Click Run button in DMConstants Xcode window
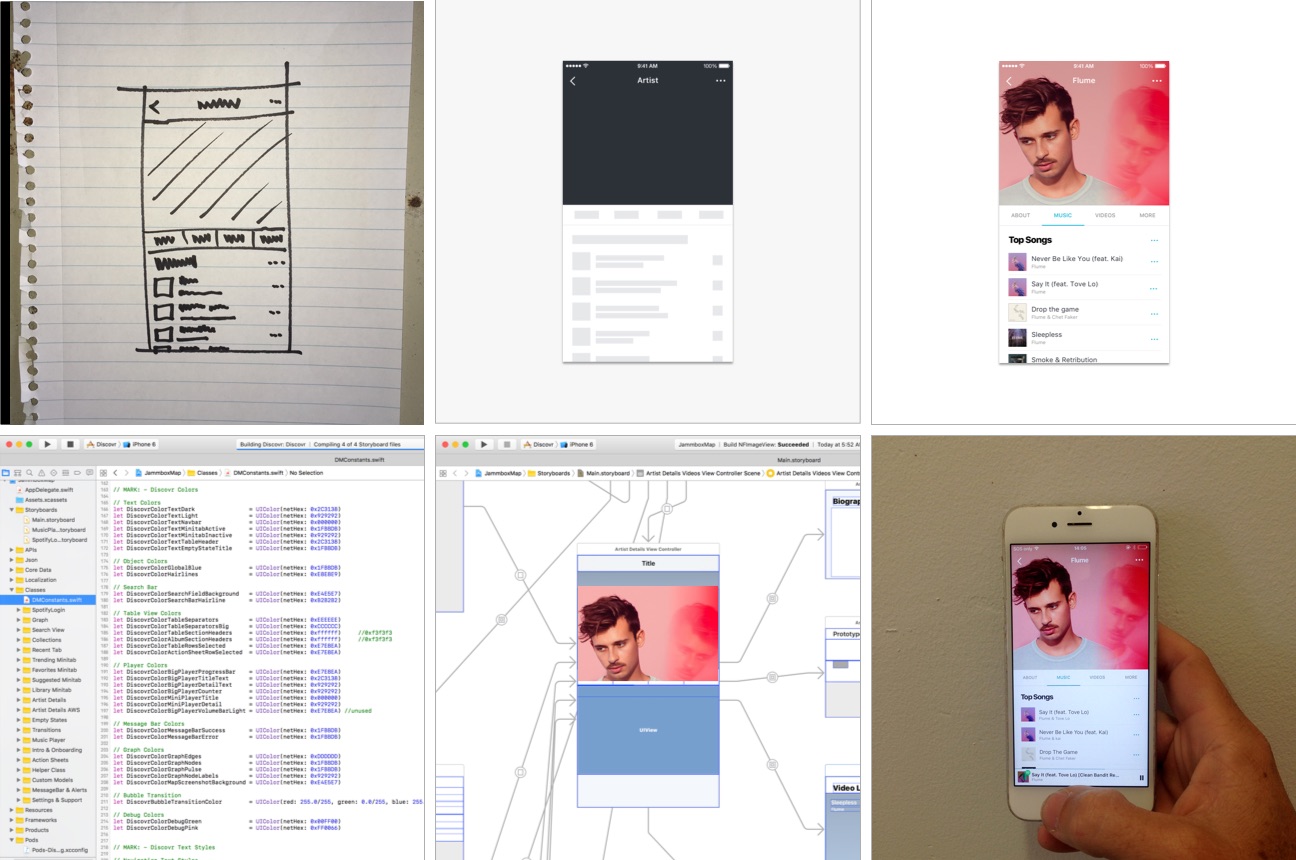 (47, 444)
